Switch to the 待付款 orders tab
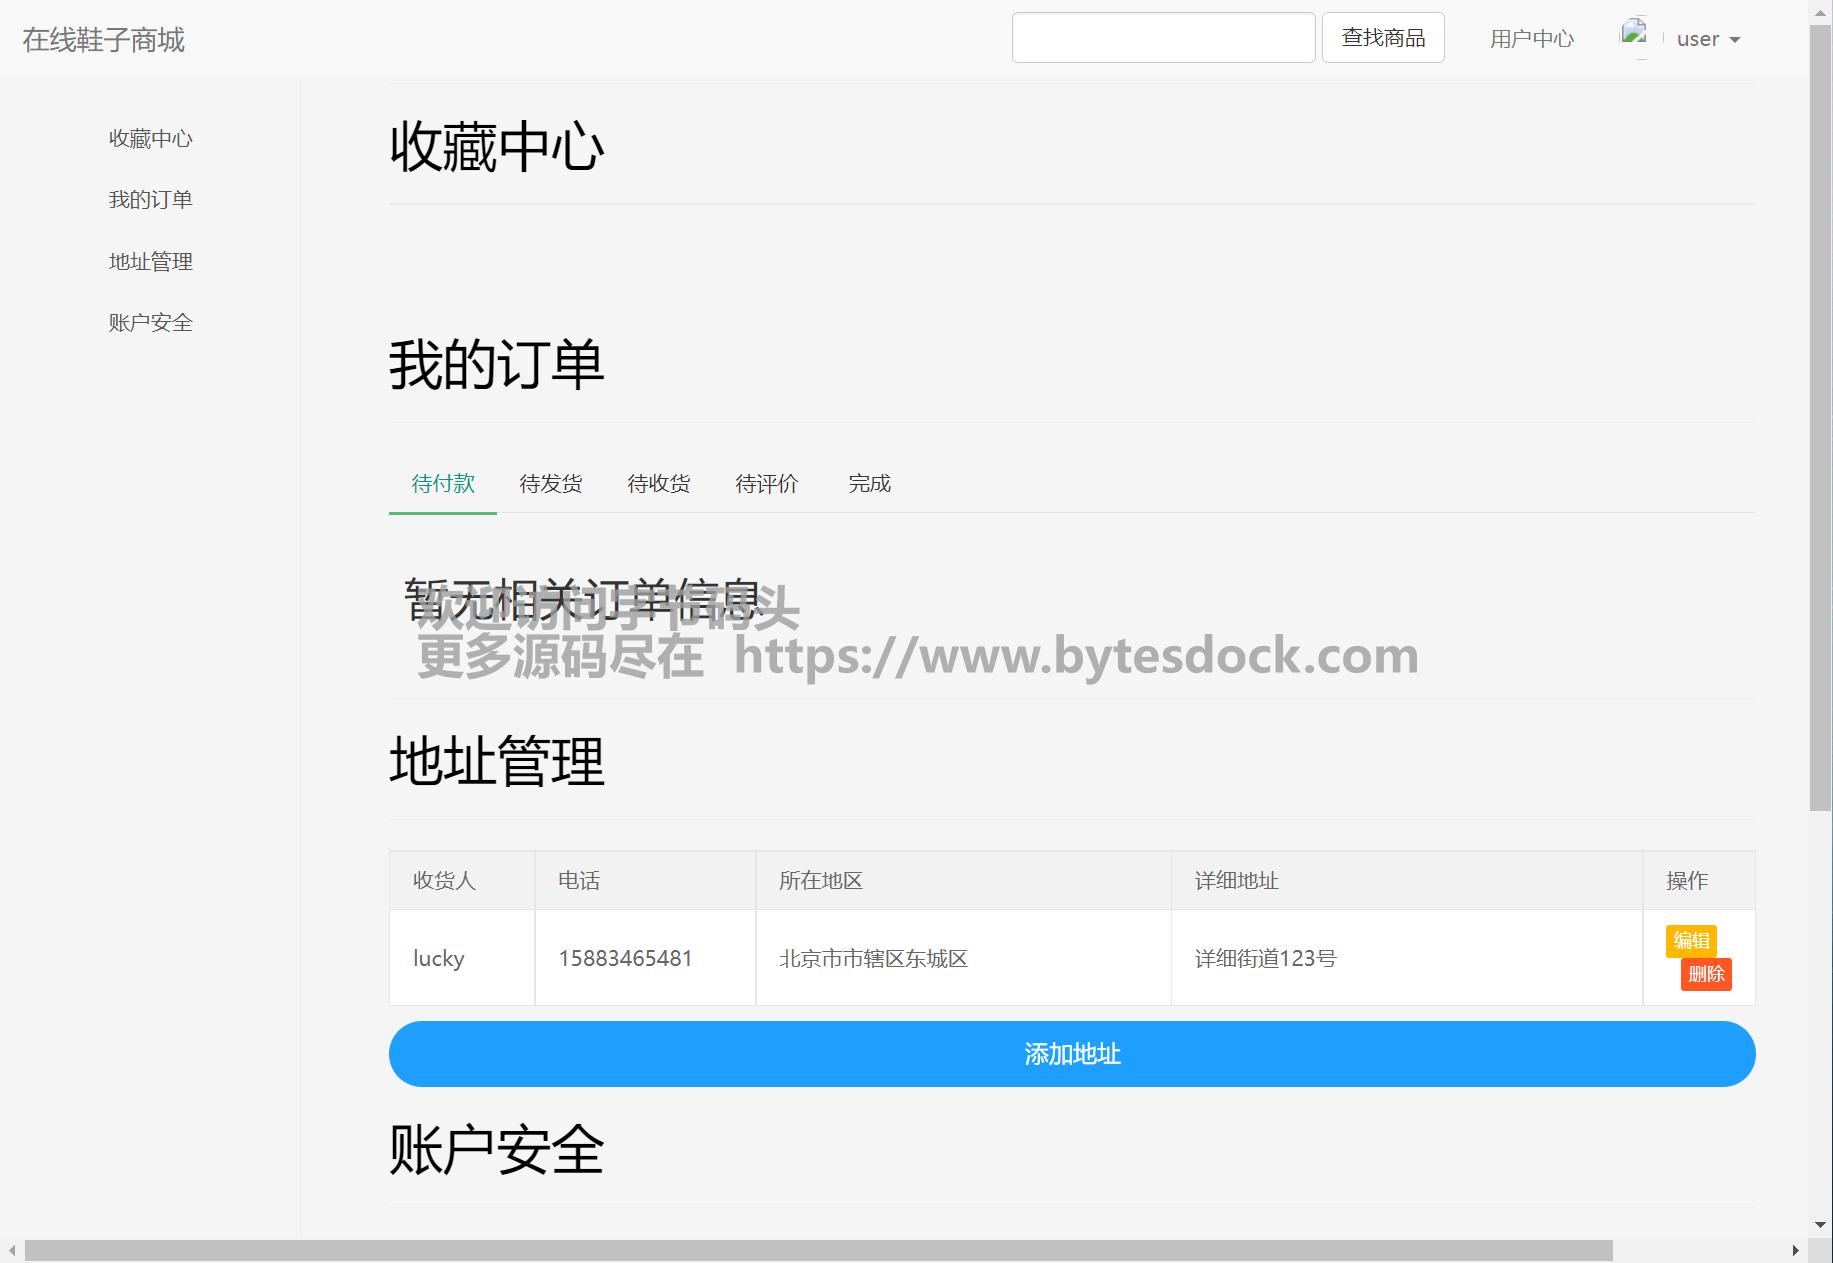Screen dimensions: 1833x1263 pos(443,484)
